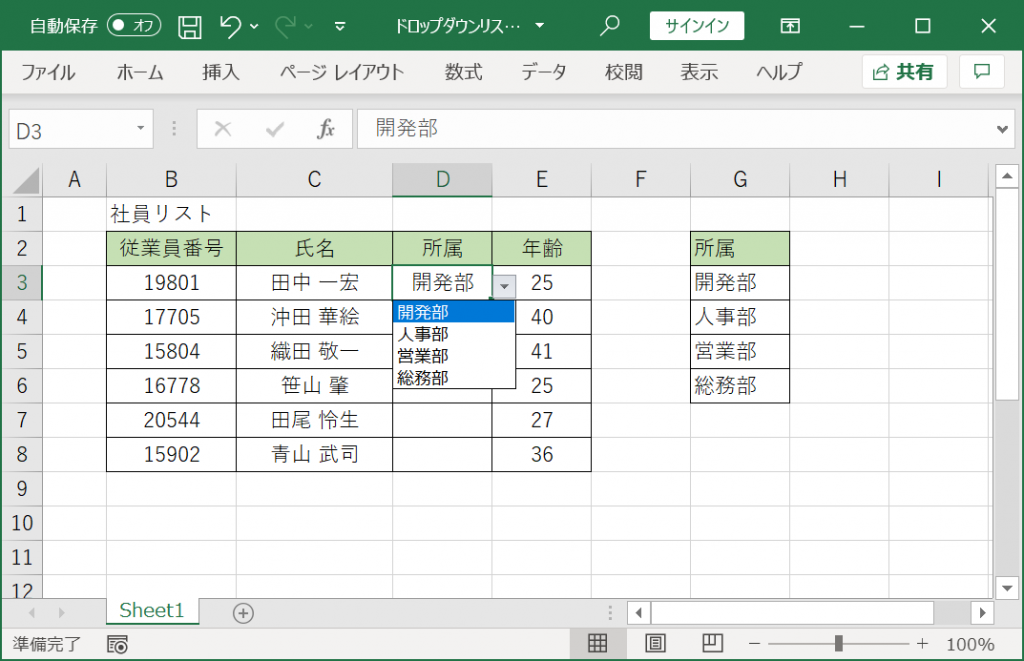
Task: Click the formula bar Cancel X icon
Action: 223,129
